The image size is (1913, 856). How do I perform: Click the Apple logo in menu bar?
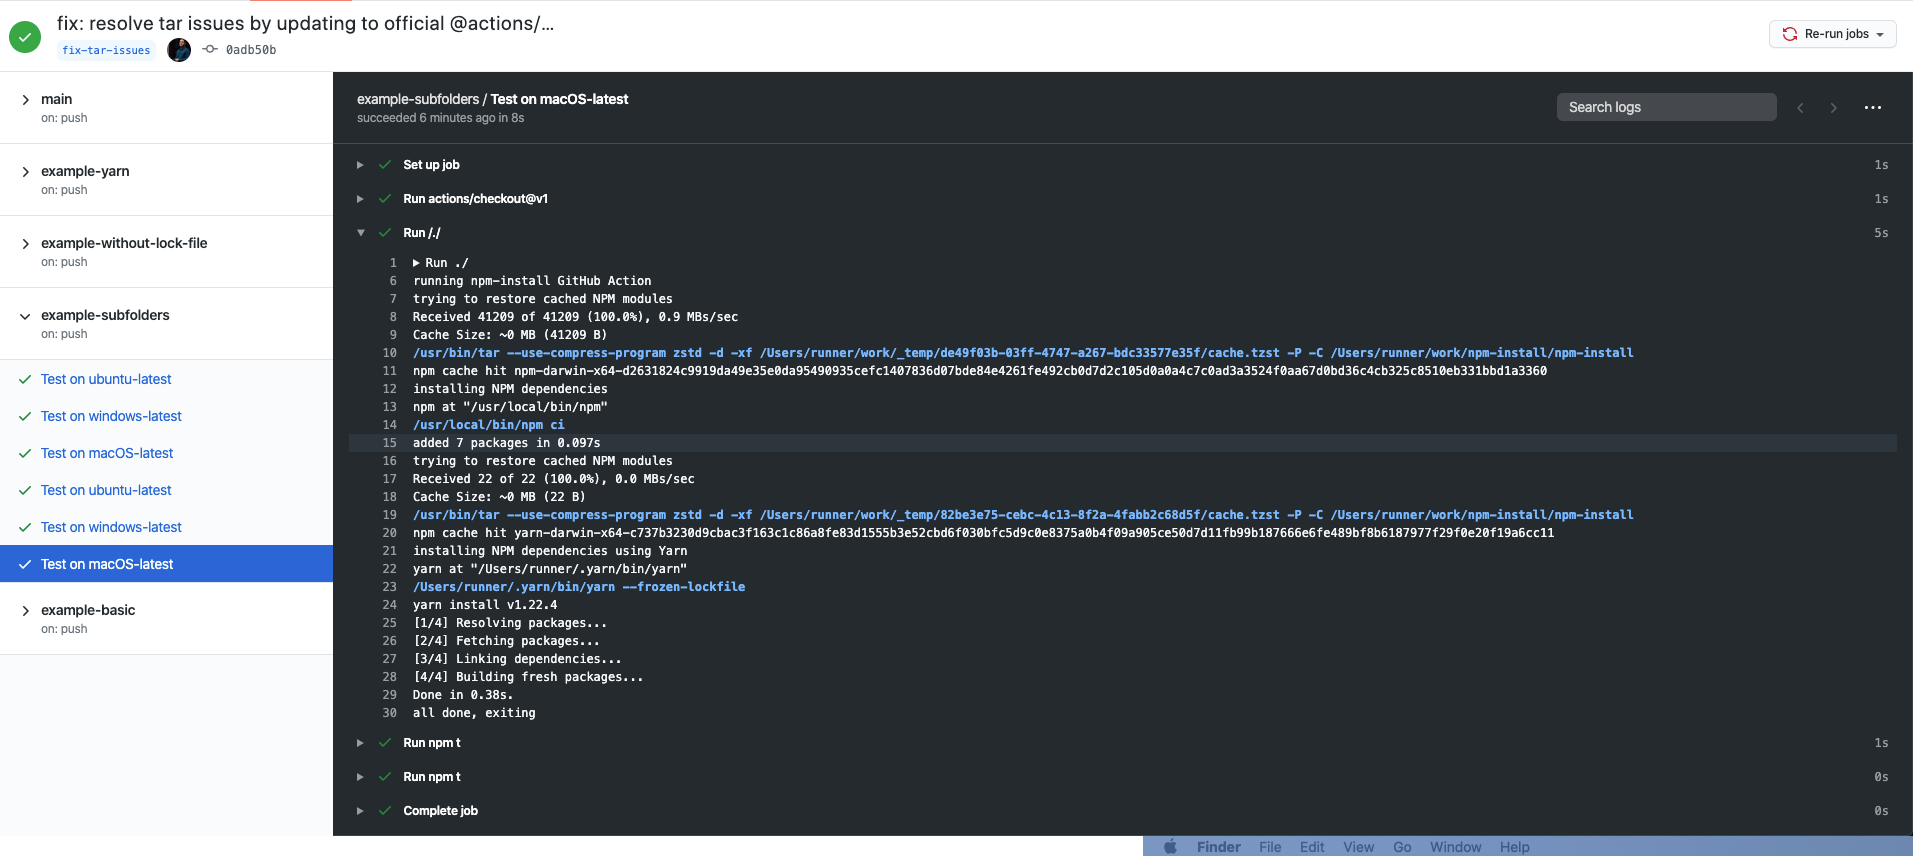[x=1170, y=847]
